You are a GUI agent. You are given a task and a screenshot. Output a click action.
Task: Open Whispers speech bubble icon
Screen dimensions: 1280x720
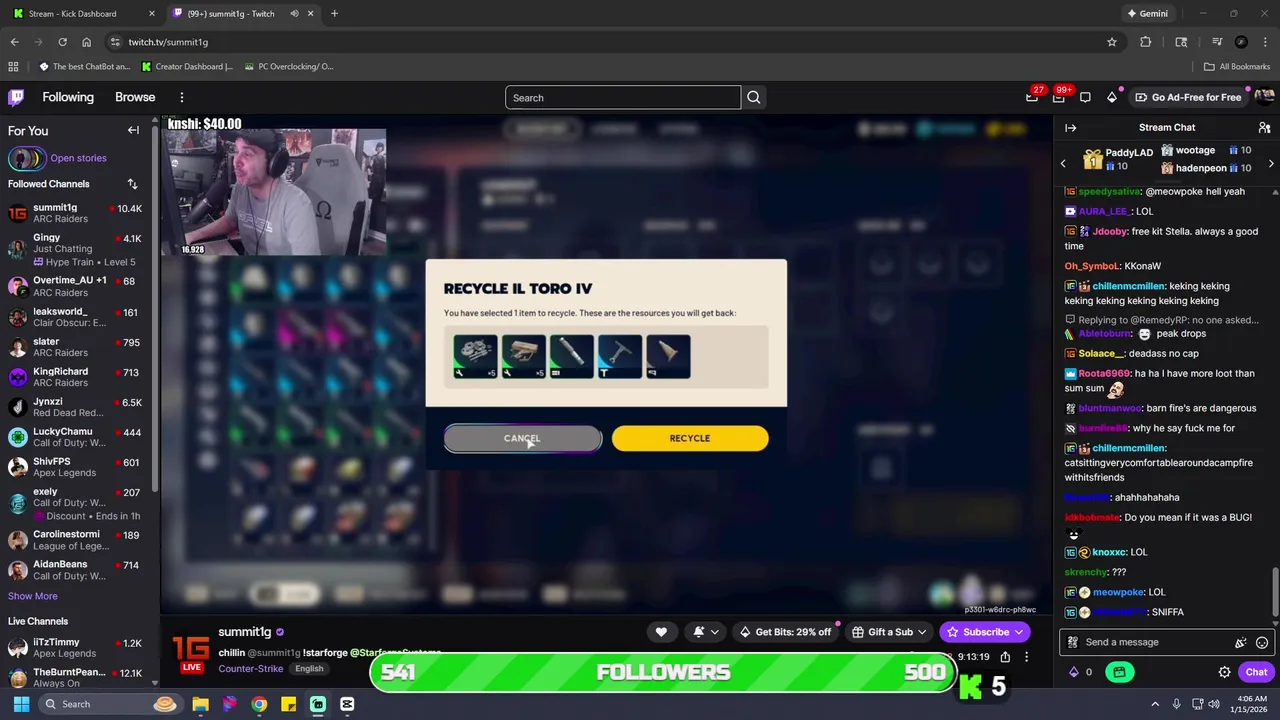1085,97
